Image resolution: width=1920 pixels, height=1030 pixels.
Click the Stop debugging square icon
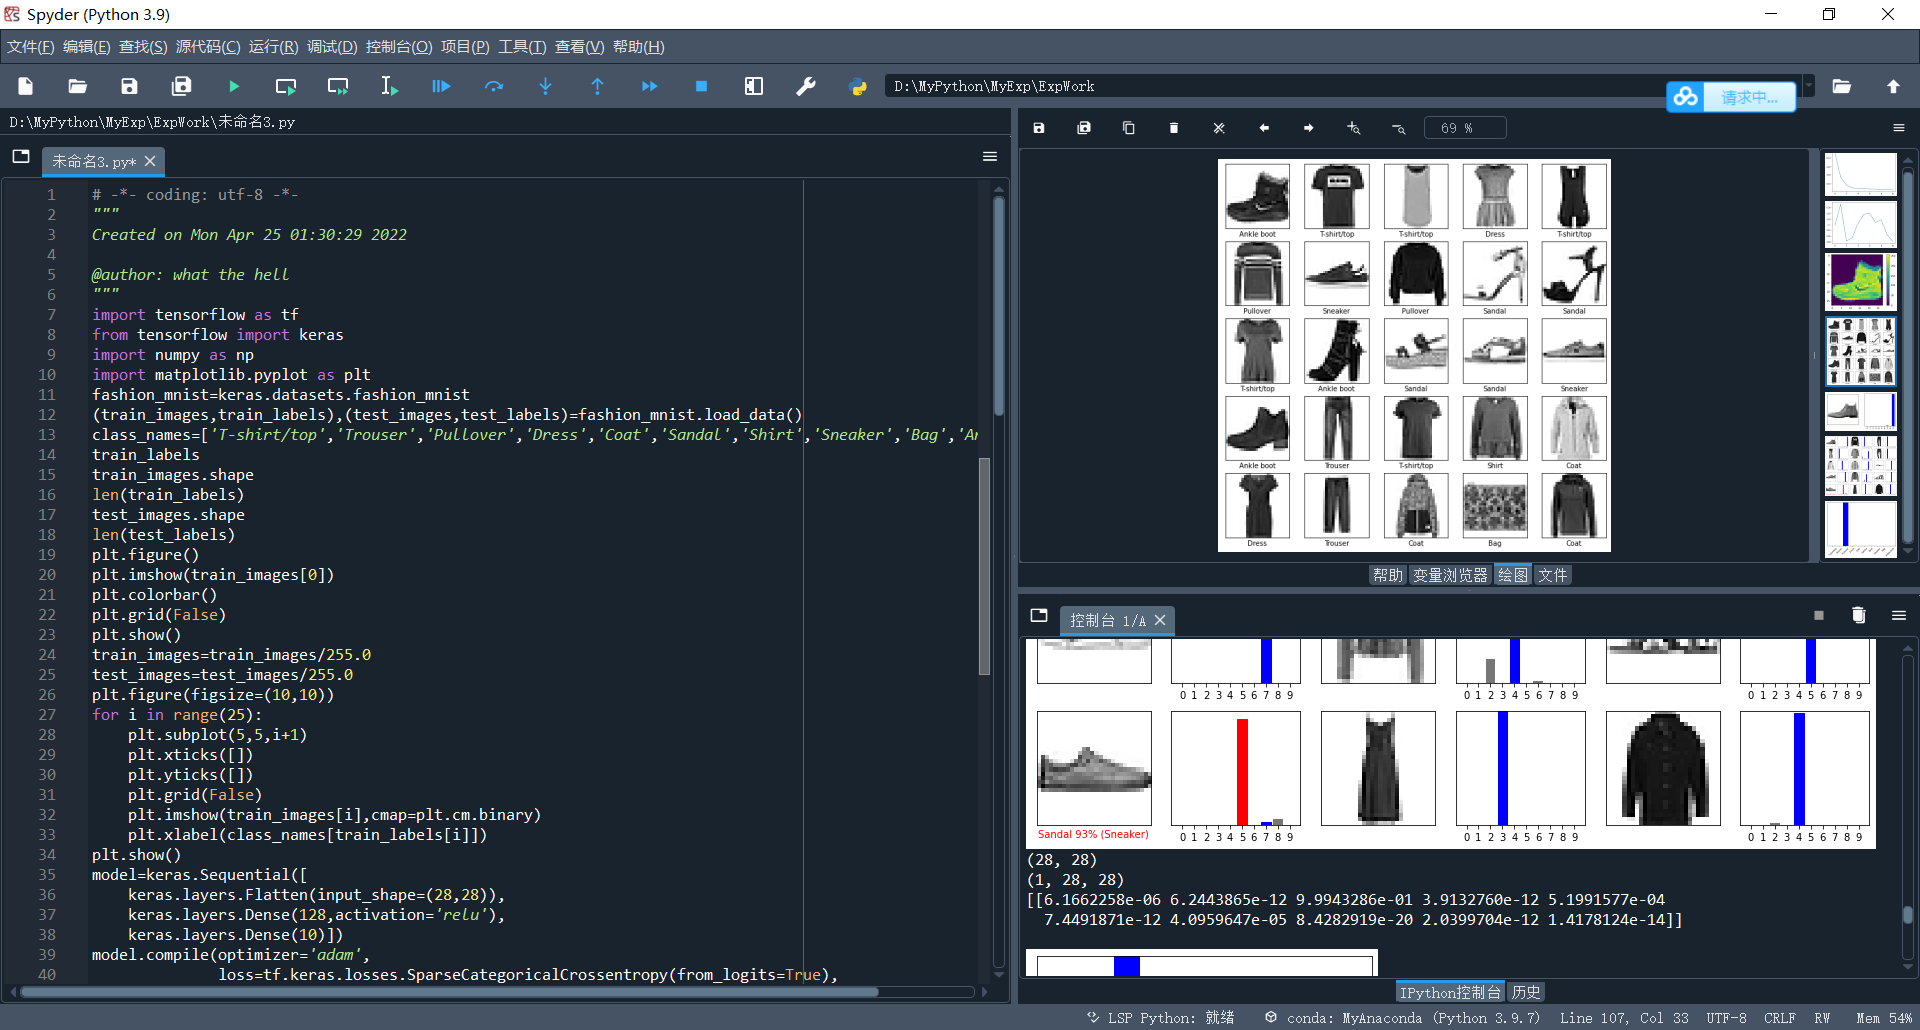(701, 87)
